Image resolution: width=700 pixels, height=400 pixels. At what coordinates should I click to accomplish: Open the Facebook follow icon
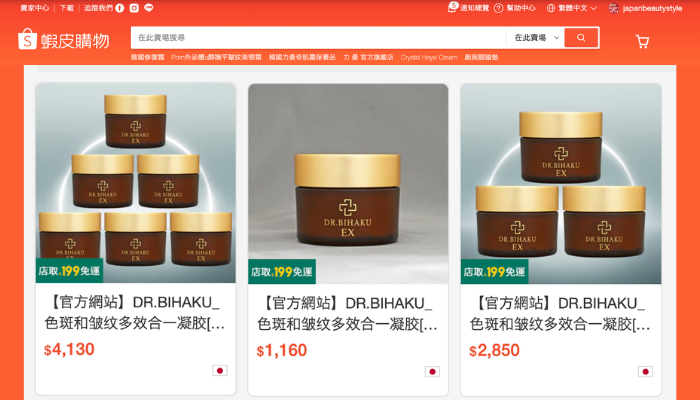tap(120, 8)
